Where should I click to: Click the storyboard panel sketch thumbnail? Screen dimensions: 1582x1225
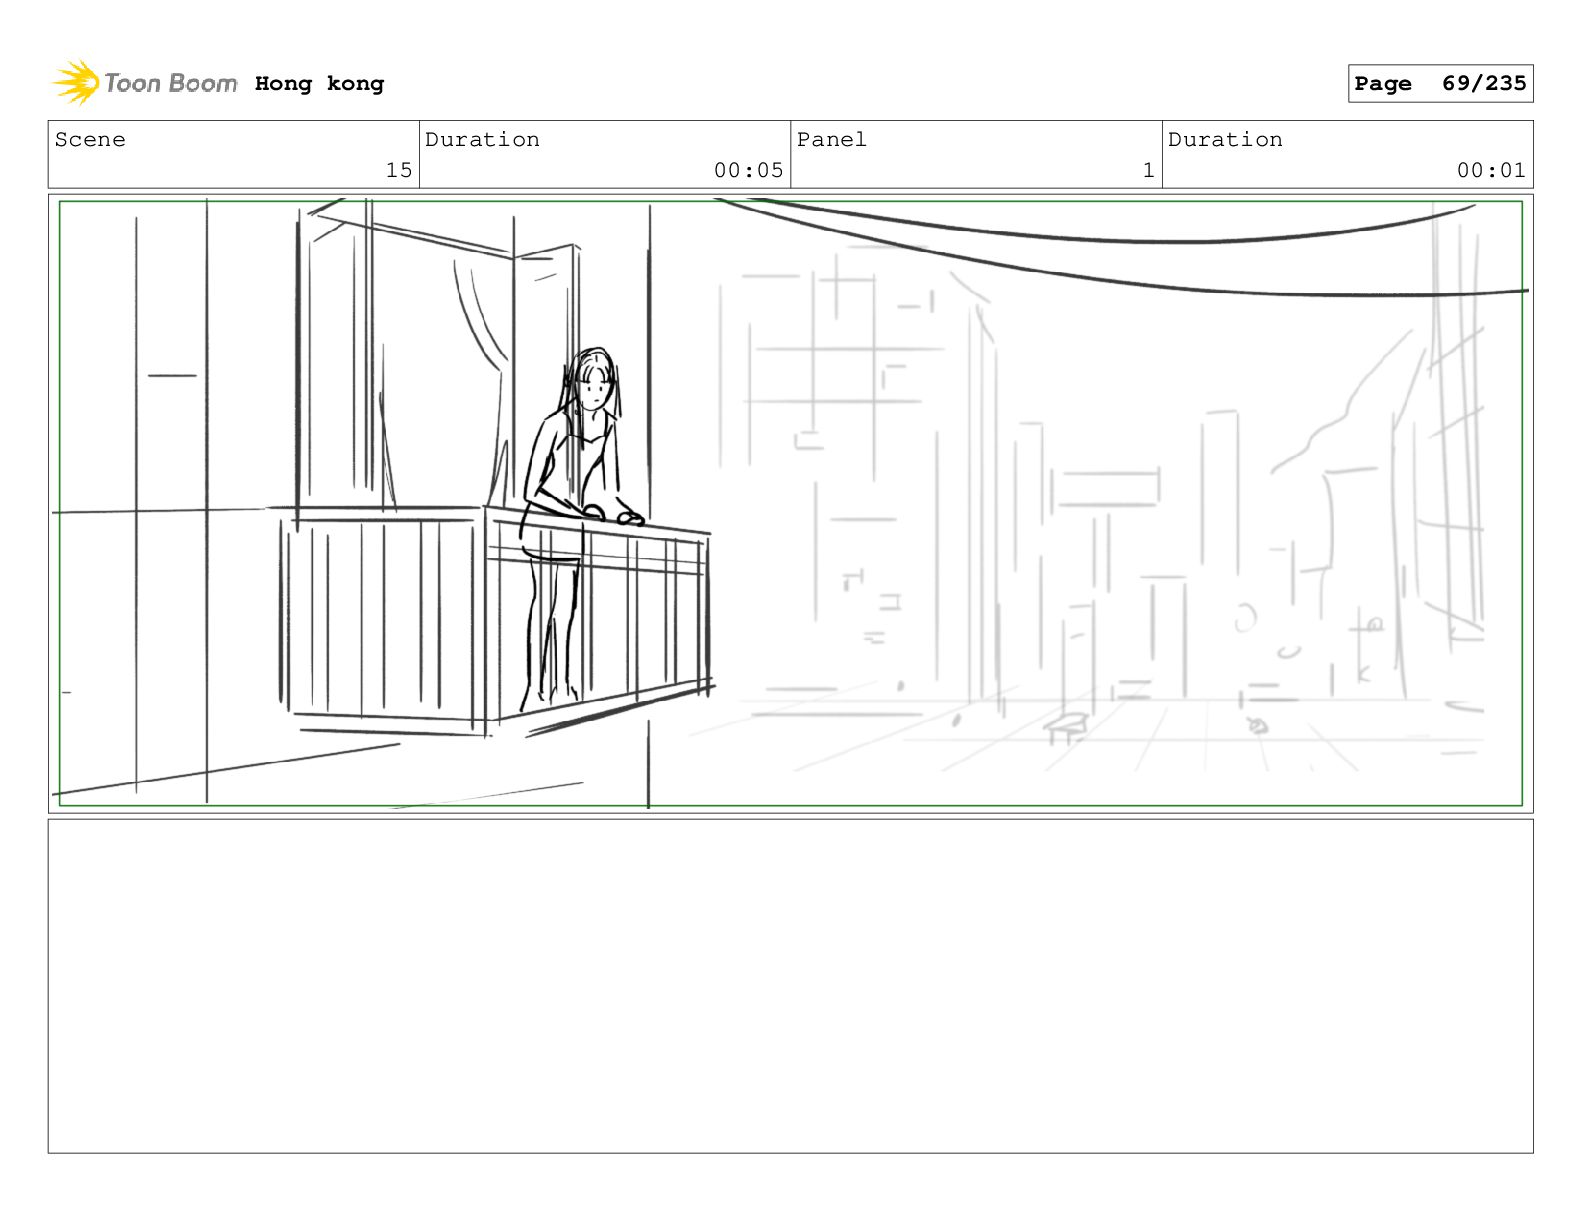pos(790,503)
